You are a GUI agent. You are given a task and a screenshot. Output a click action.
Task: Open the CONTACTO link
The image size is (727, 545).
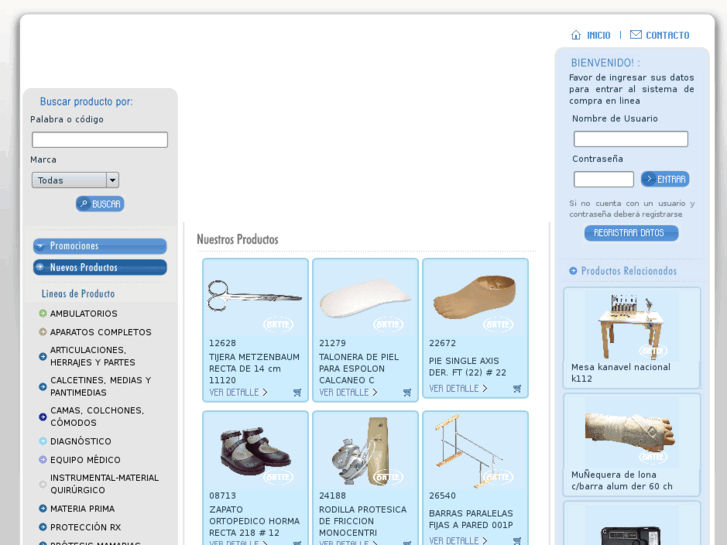coord(668,35)
